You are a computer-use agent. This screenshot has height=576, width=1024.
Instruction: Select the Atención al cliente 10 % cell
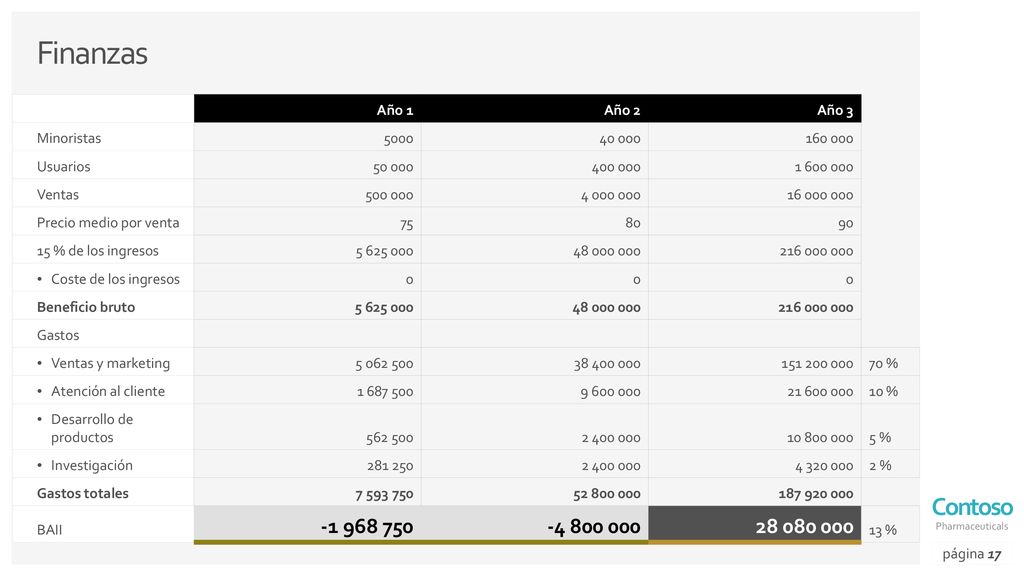(x=883, y=392)
